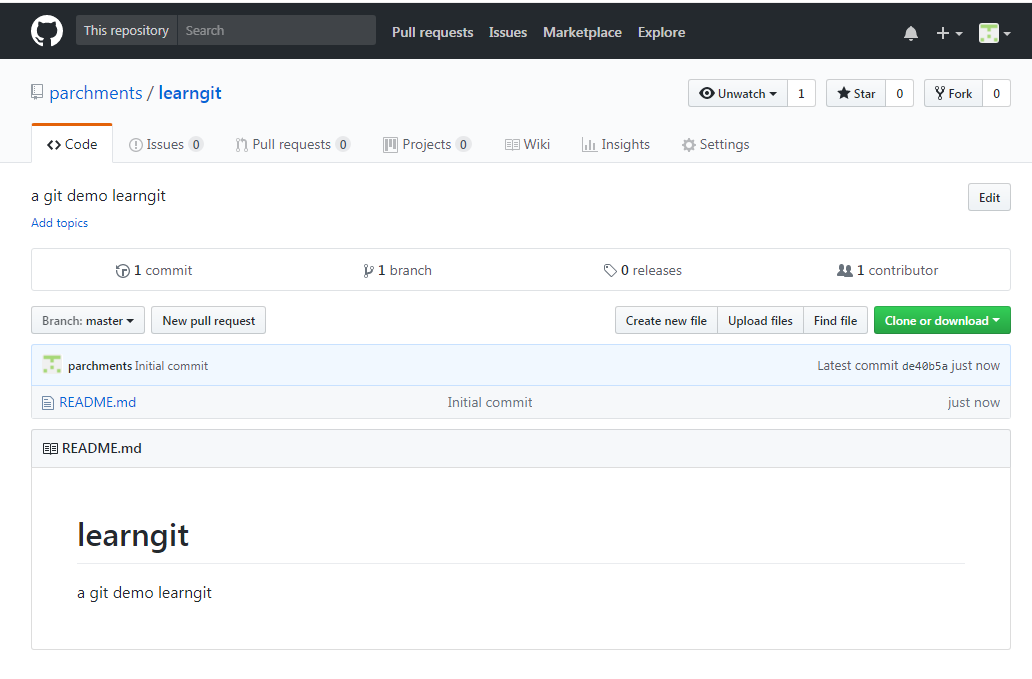Fork the learngit repository

(x=954, y=93)
